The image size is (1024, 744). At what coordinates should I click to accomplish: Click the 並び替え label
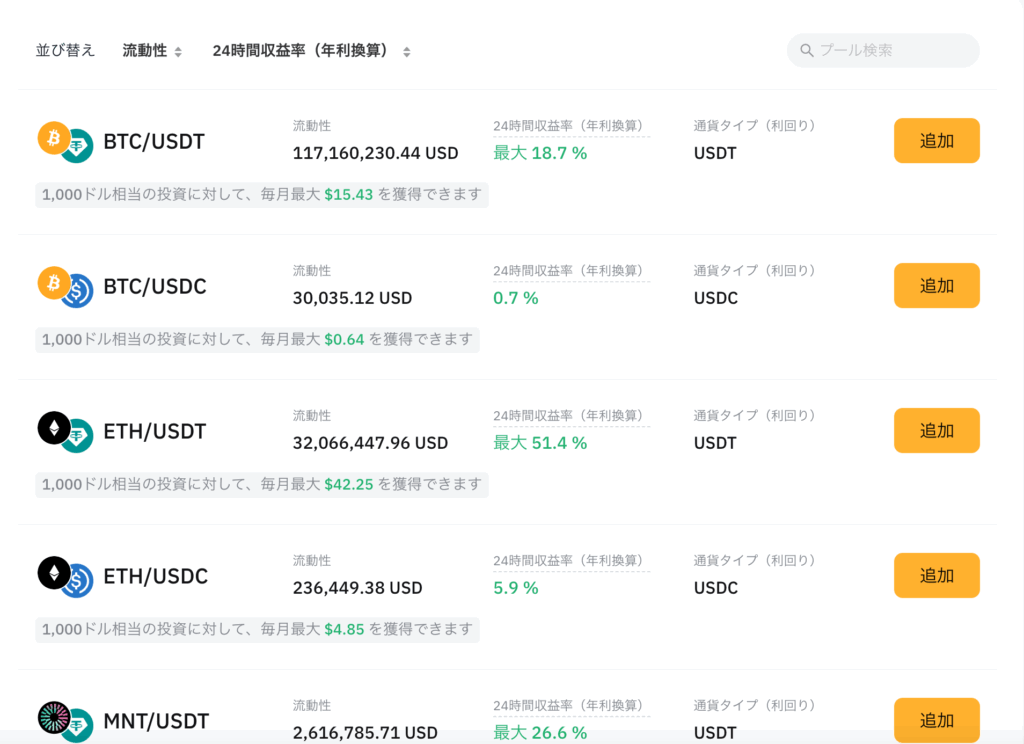[x=65, y=51]
